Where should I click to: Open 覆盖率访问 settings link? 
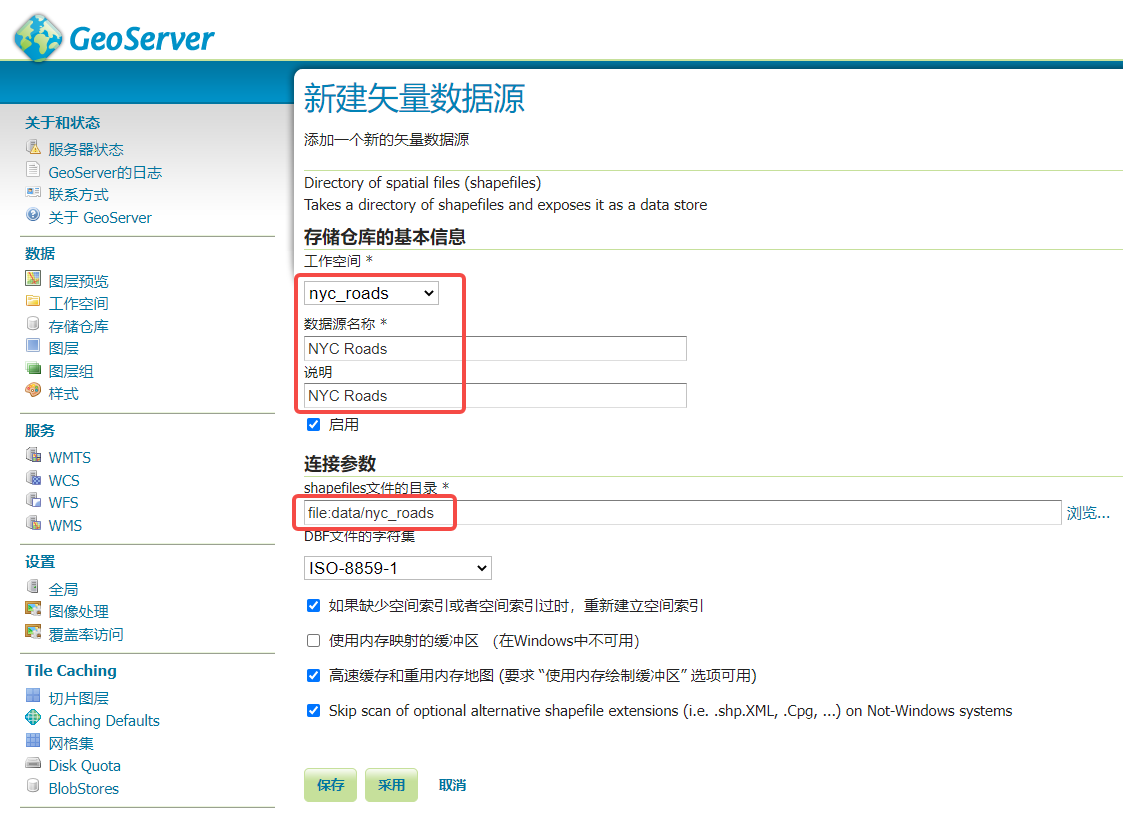pos(86,634)
